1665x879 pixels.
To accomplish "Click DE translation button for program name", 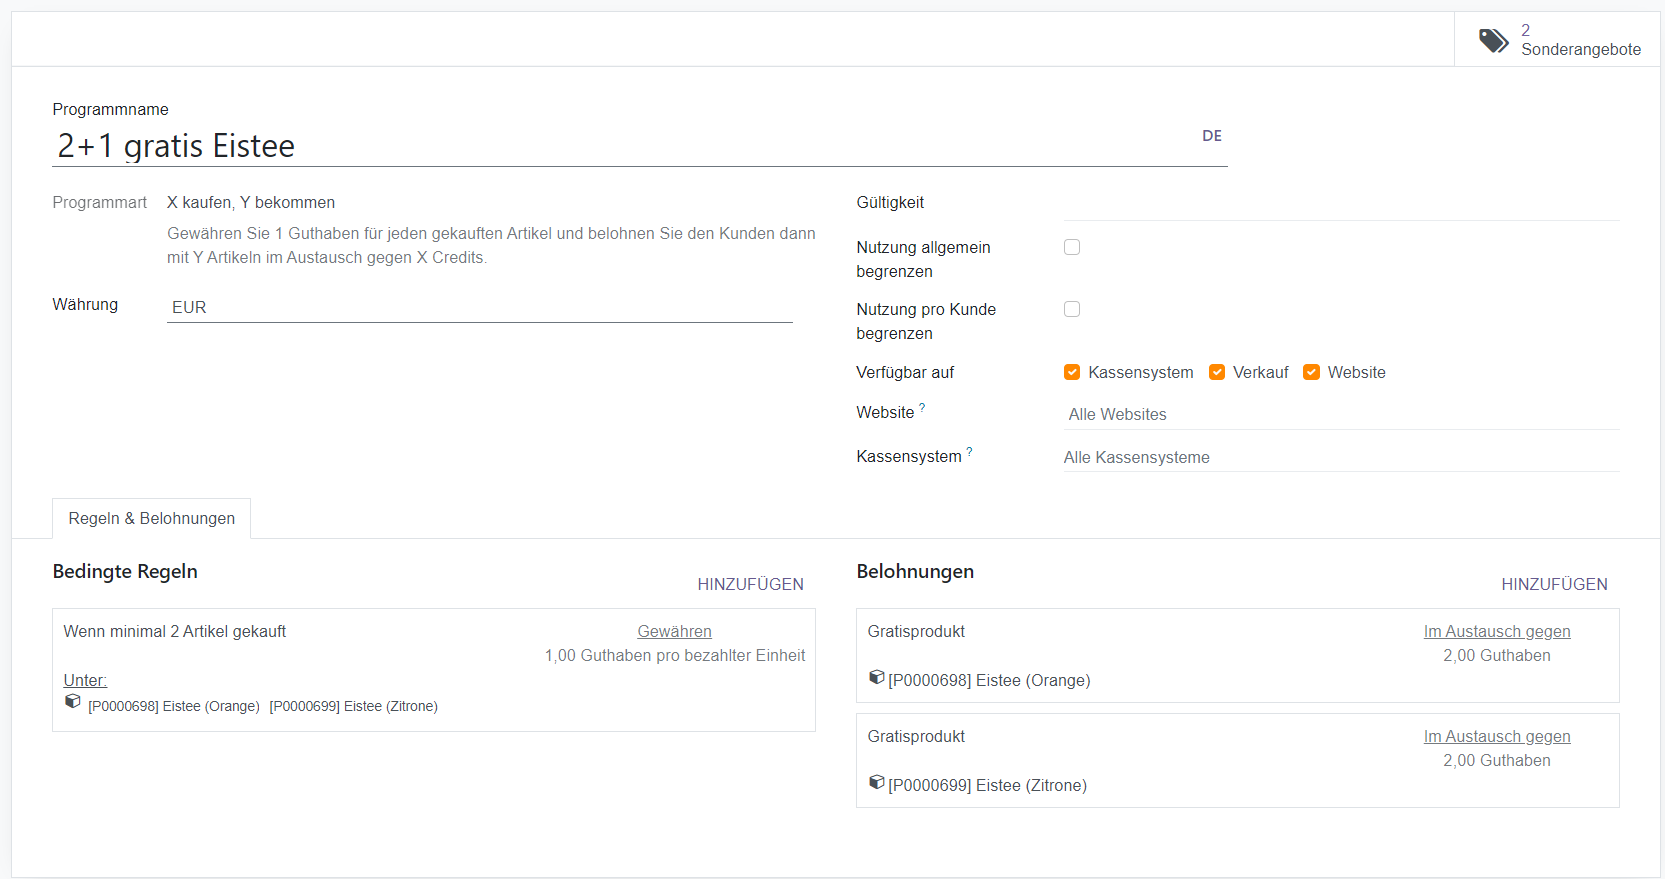I will 1211,136.
